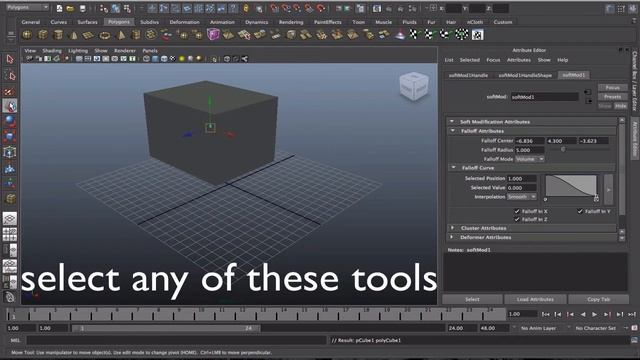The height and width of the screenshot is (360, 640).
Task: Open the Rendering shelf tab
Action: [291, 22]
